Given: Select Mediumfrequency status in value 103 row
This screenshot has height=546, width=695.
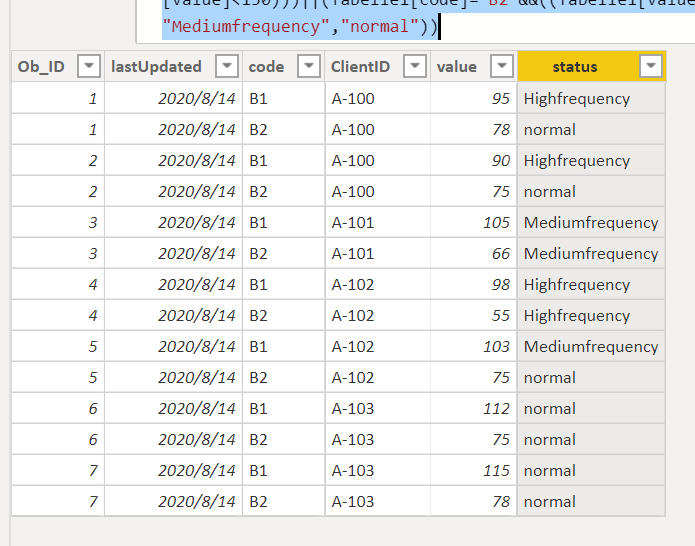Looking at the screenshot, I should (591, 347).
